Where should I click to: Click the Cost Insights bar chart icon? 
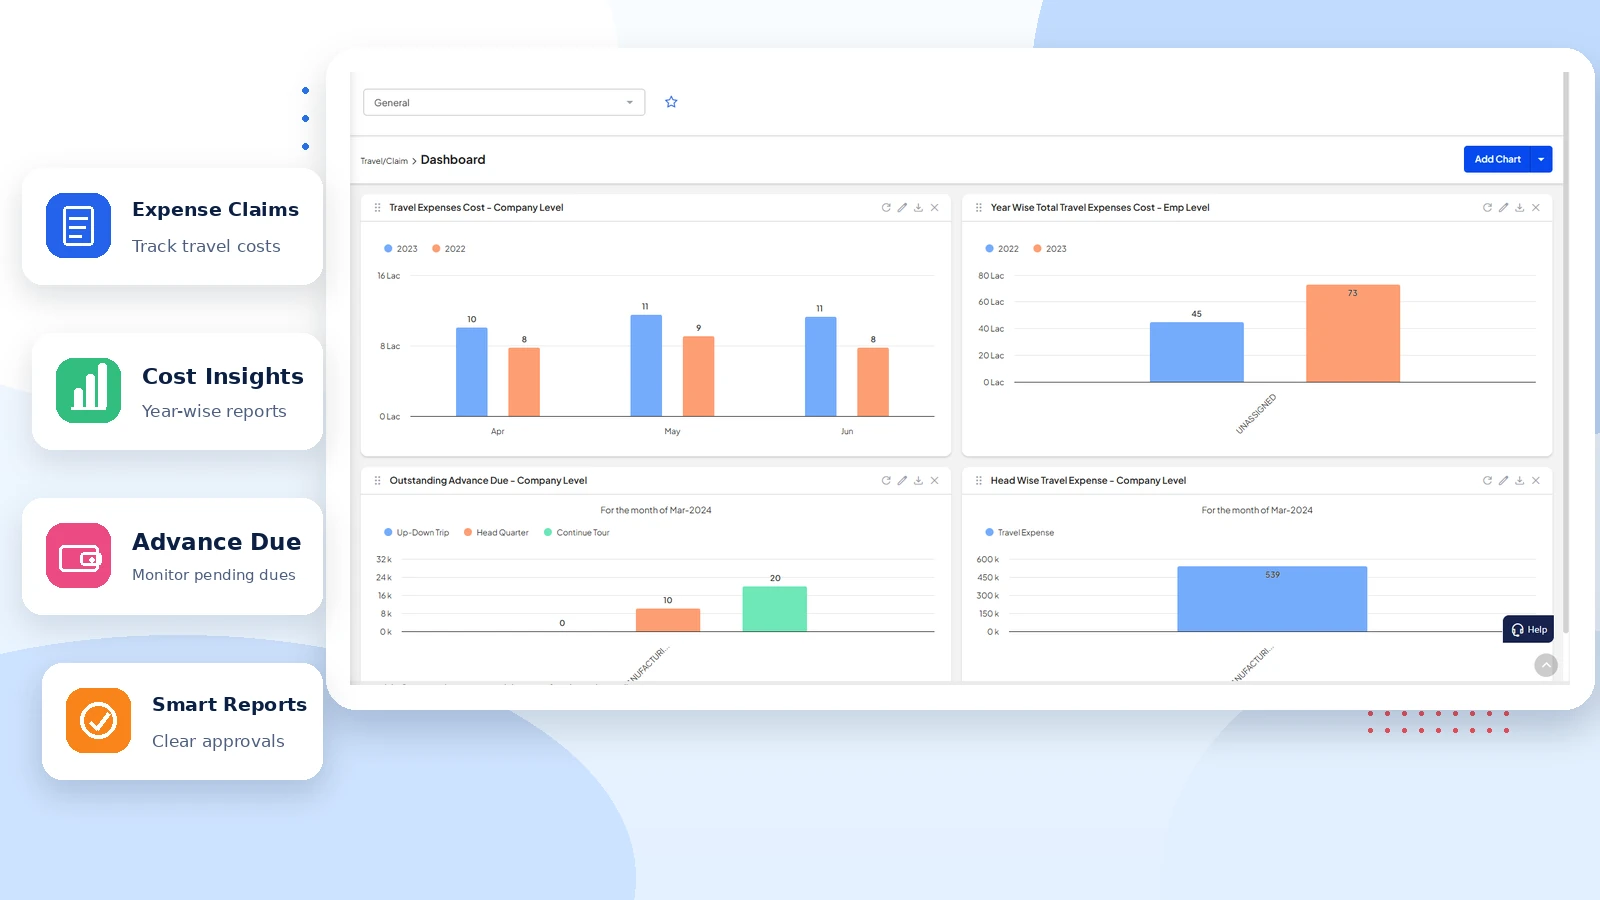[88, 391]
